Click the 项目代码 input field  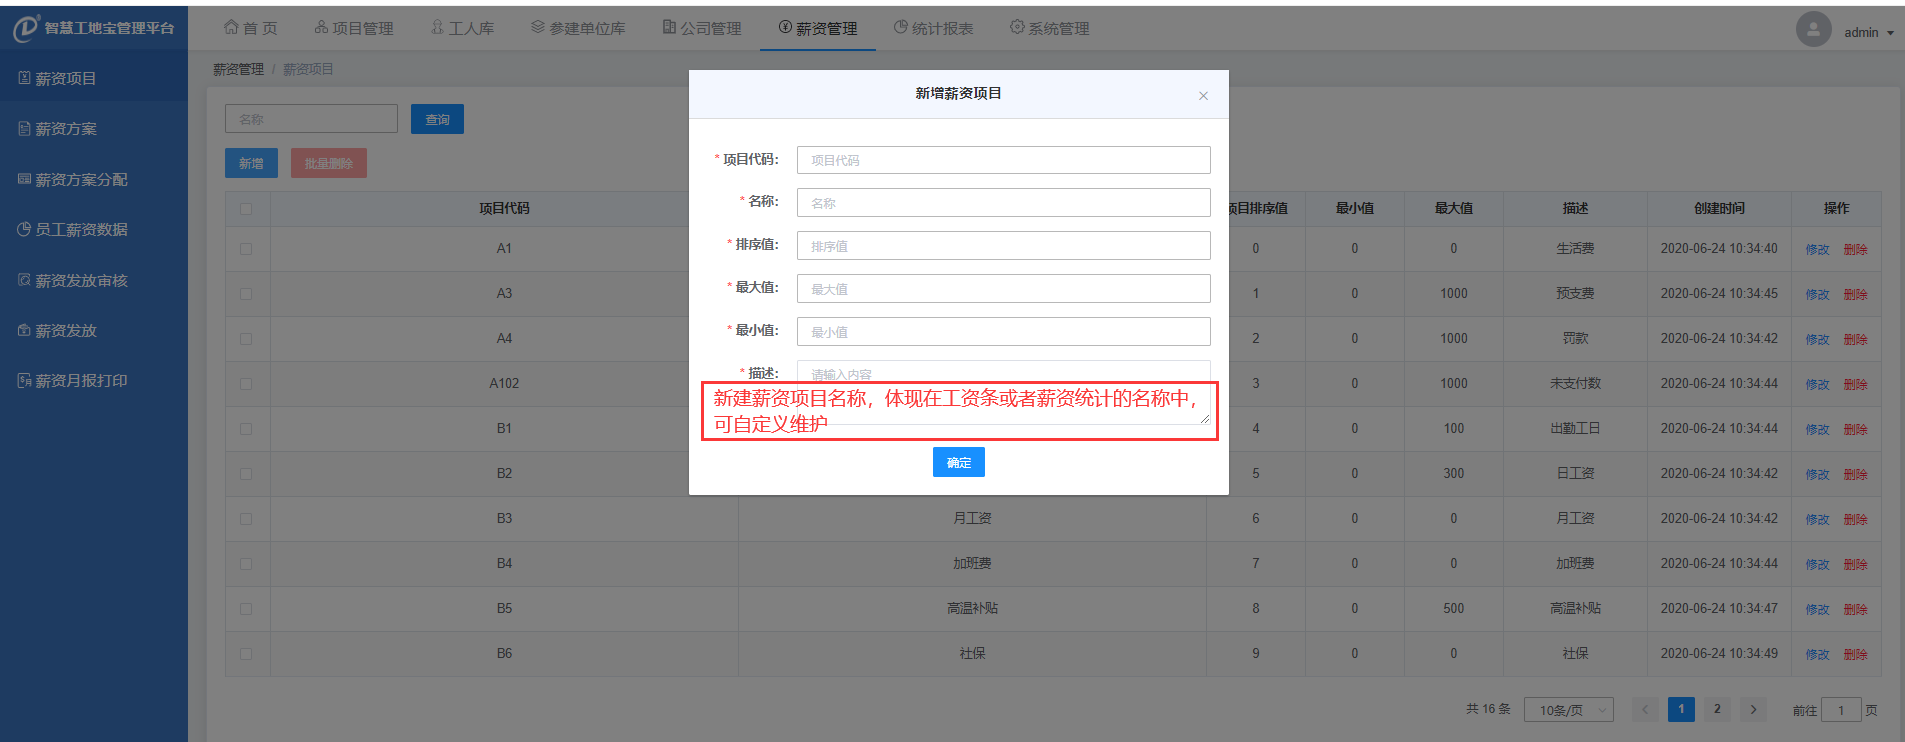(x=1003, y=160)
